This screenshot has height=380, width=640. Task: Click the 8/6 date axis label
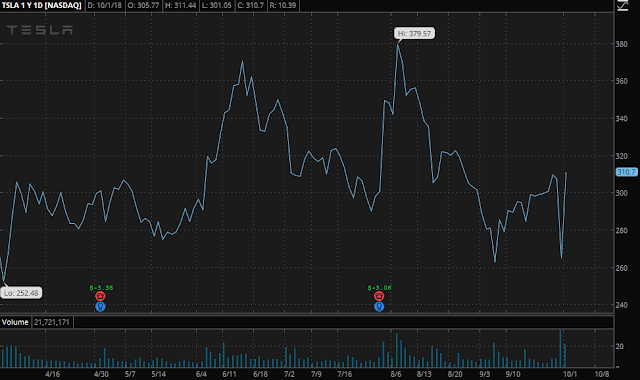pyautogui.click(x=396, y=374)
